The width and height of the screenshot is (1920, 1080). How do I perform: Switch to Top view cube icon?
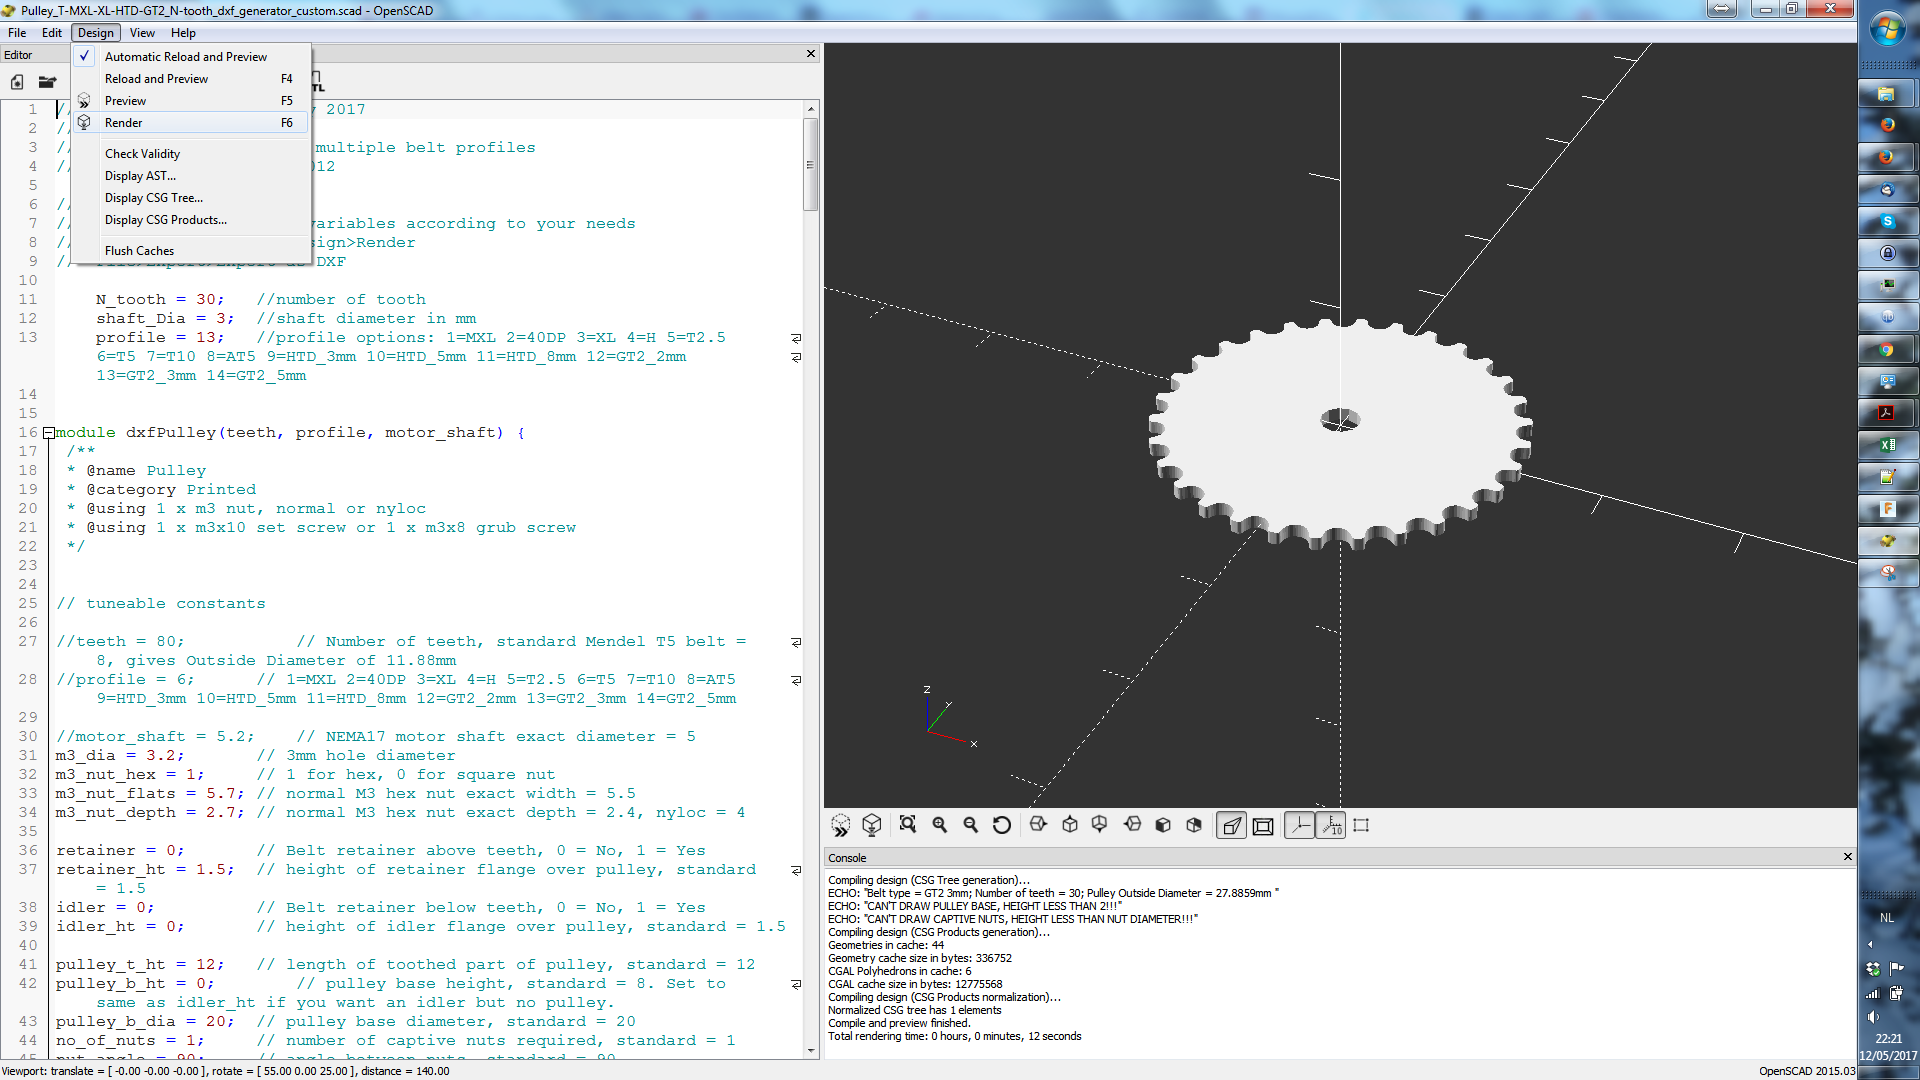[x=1070, y=825]
